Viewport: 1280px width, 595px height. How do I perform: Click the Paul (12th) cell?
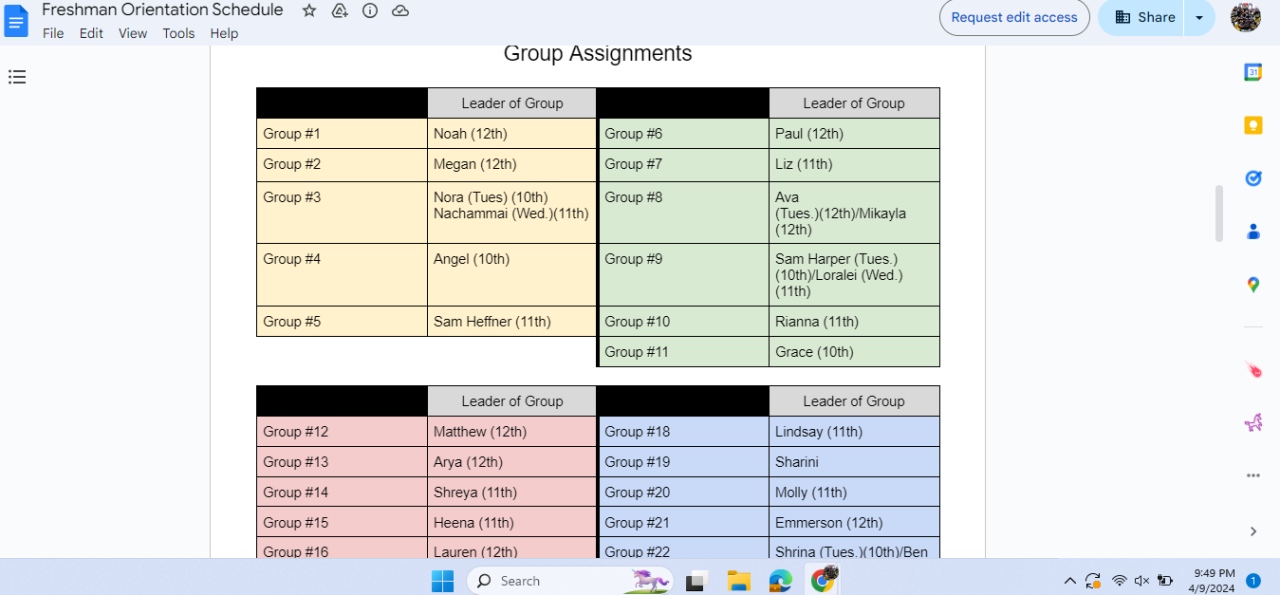tap(854, 134)
